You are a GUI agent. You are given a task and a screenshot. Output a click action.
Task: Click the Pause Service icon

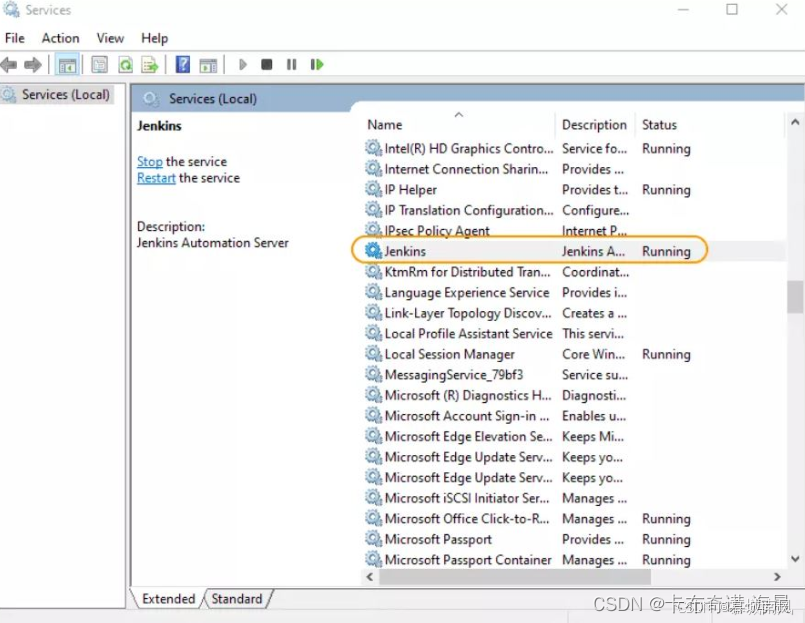point(291,65)
